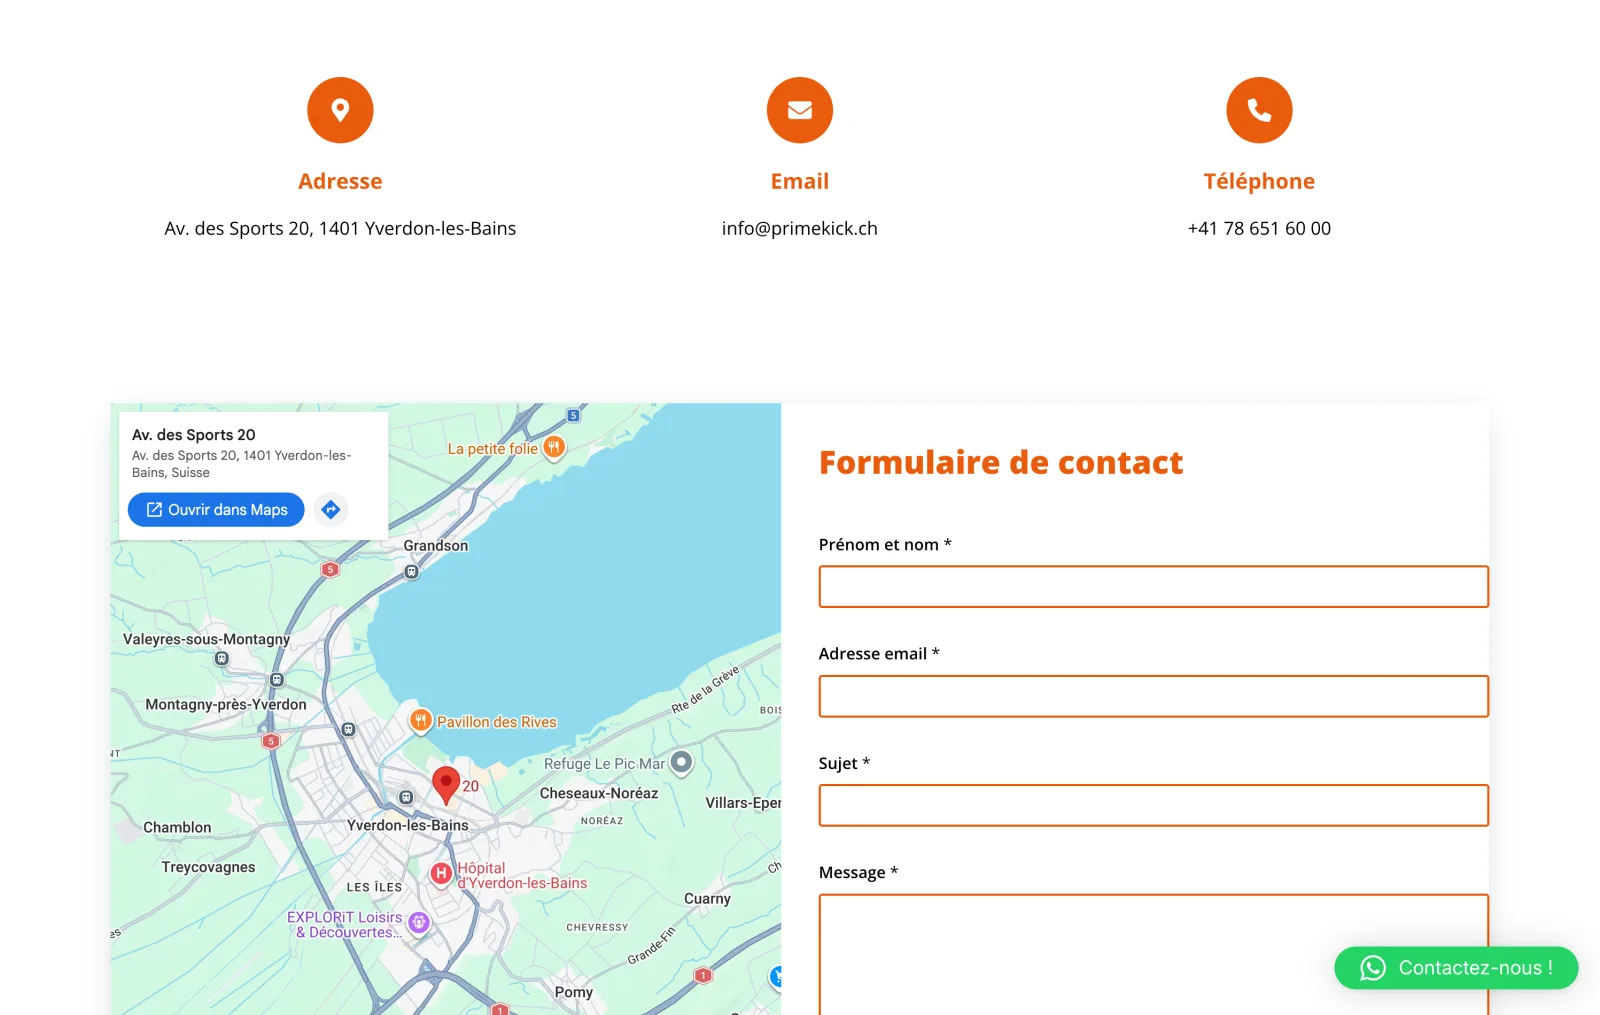1600x1015 pixels.
Task: Select La petite folie restaurant marker
Action: [x=554, y=448]
